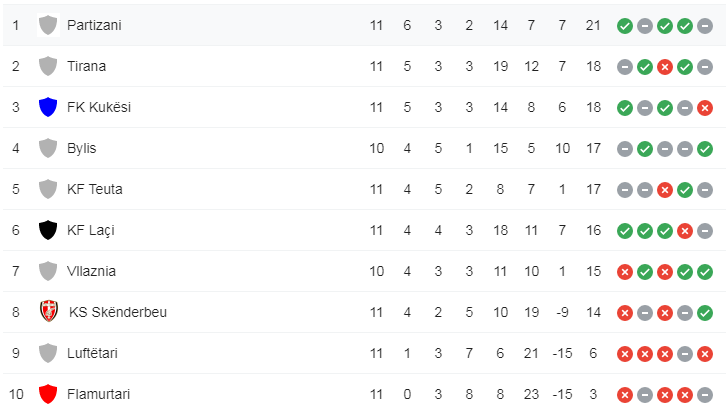Click Partizani's first green win indicator
The image size is (726, 408).
(x=624, y=25)
